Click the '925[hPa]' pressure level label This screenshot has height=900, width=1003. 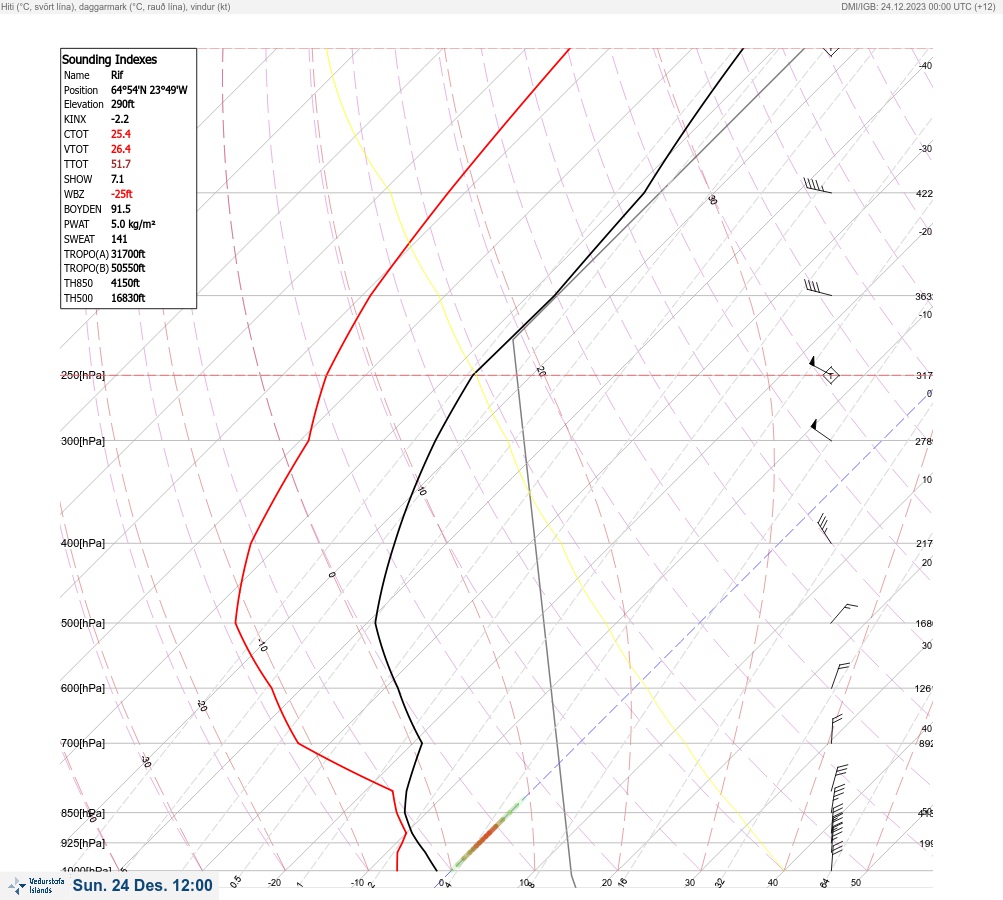click(x=83, y=843)
